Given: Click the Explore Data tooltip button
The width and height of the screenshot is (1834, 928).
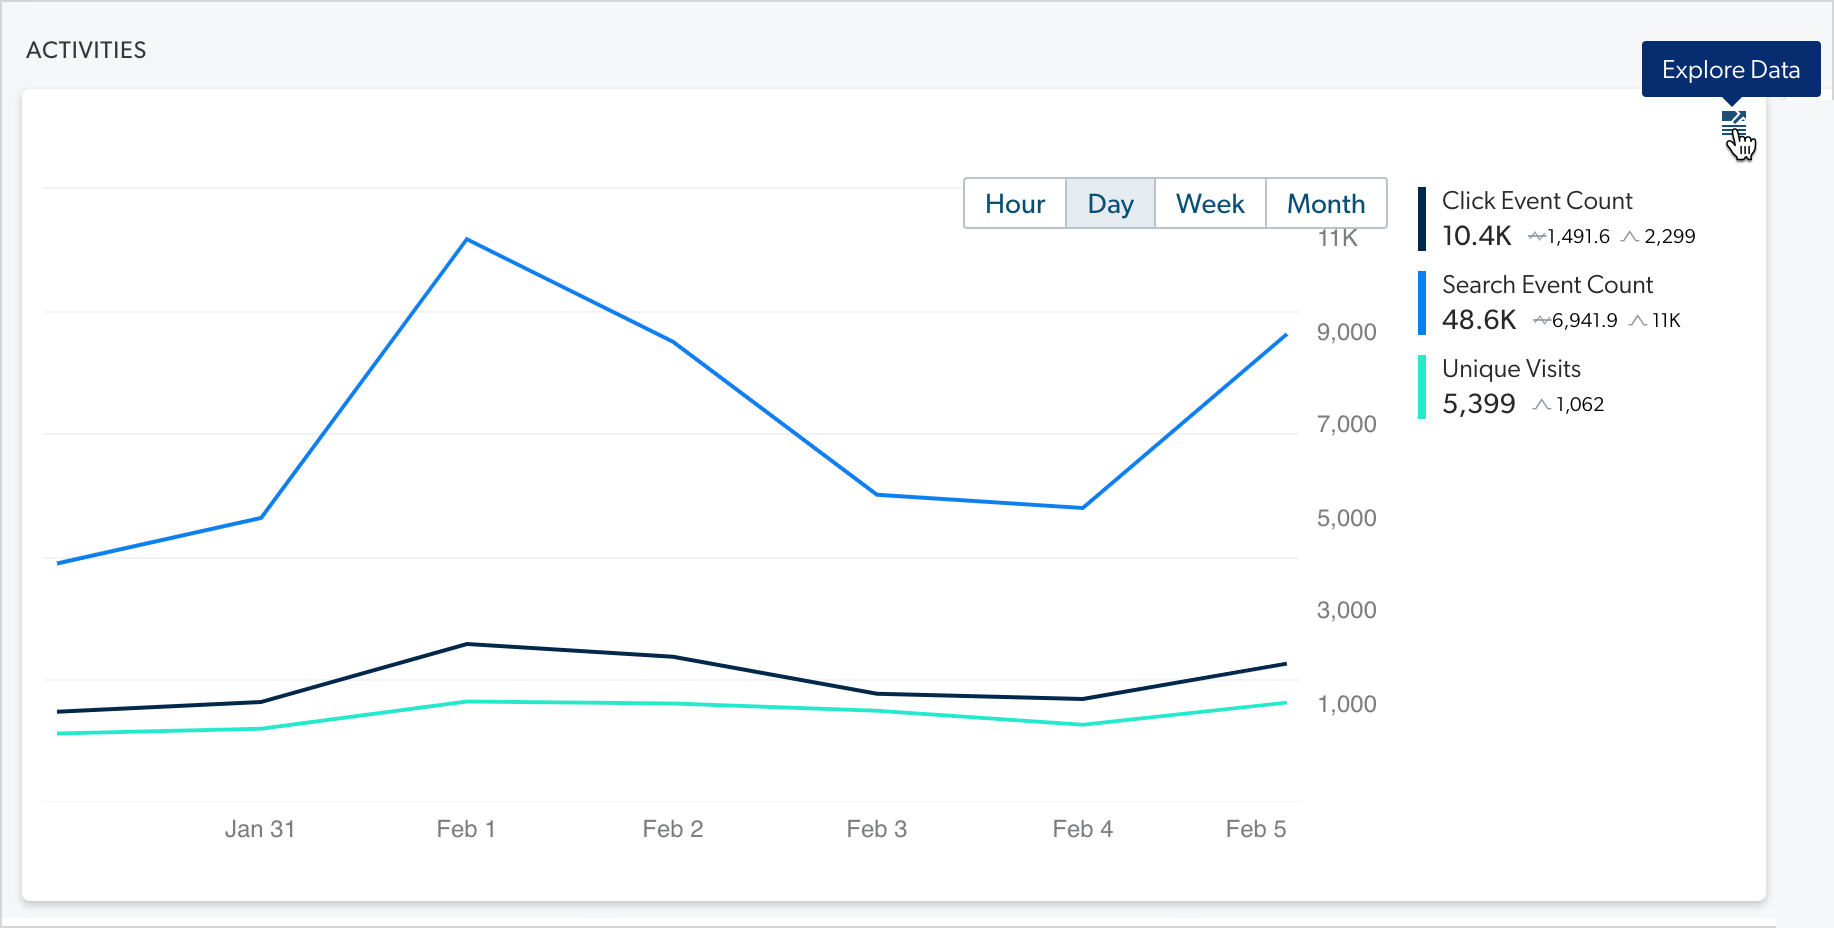Looking at the screenshot, I should (1731, 69).
